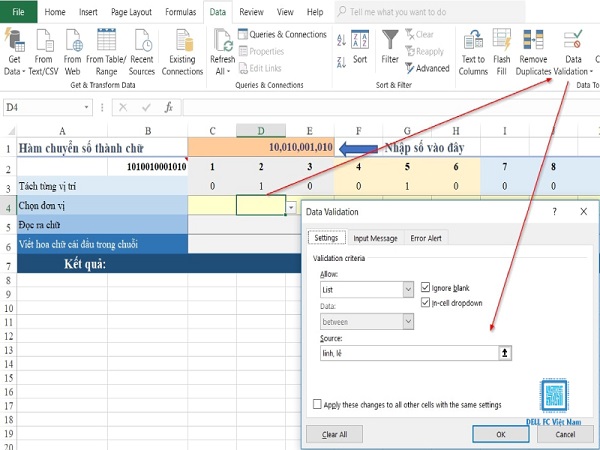Click cell 'Chọn đơn vị'
The height and width of the screenshot is (450, 600).
tap(102, 205)
